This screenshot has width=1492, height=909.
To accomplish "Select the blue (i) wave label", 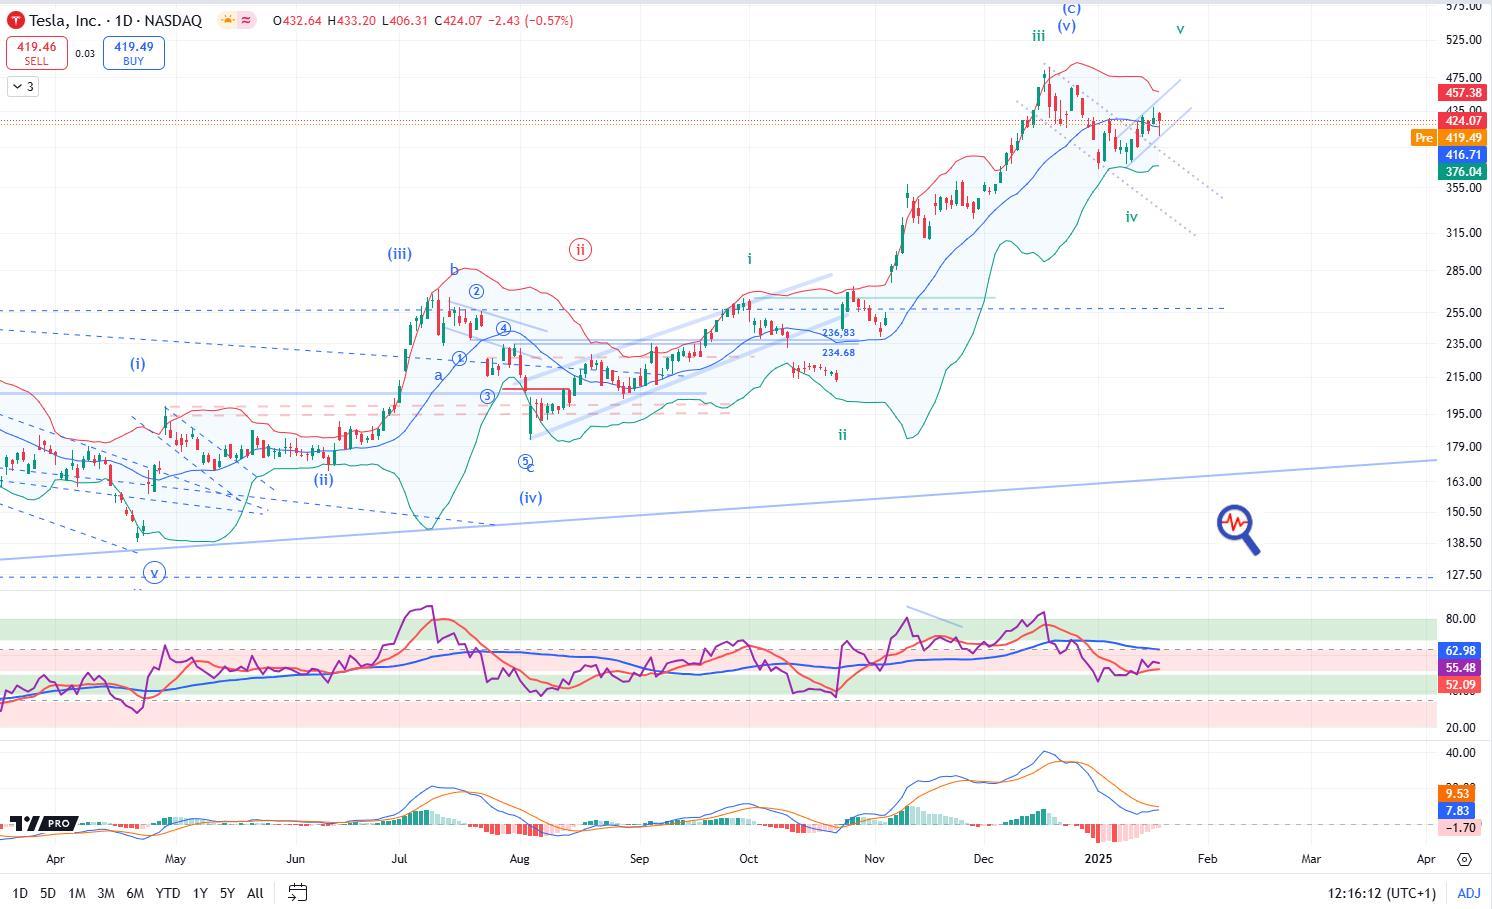I will (x=137, y=364).
